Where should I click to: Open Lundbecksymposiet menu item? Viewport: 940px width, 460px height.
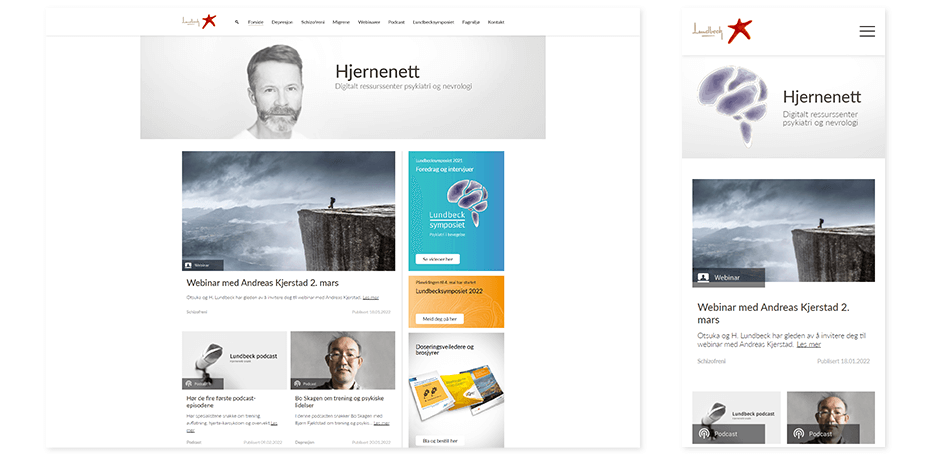point(433,22)
